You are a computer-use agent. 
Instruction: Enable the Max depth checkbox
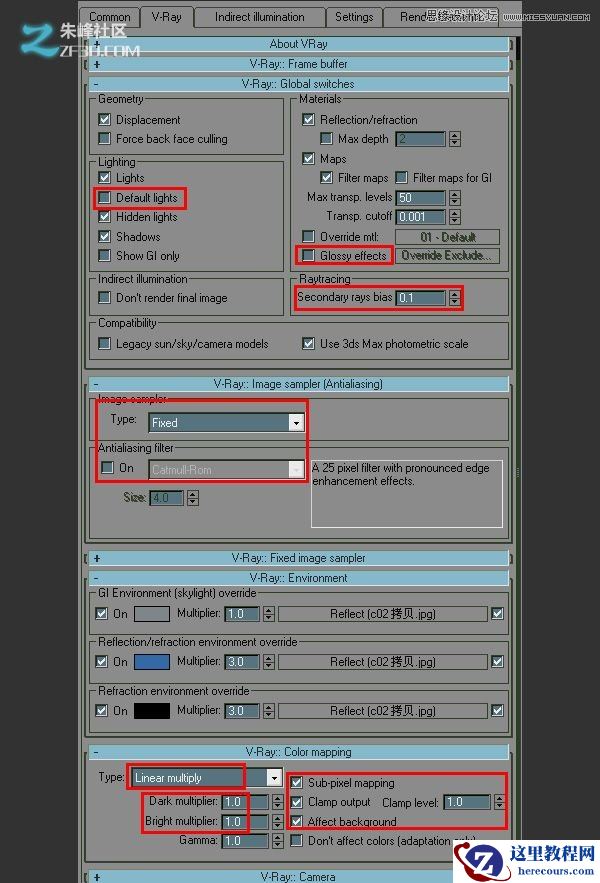pos(326,139)
